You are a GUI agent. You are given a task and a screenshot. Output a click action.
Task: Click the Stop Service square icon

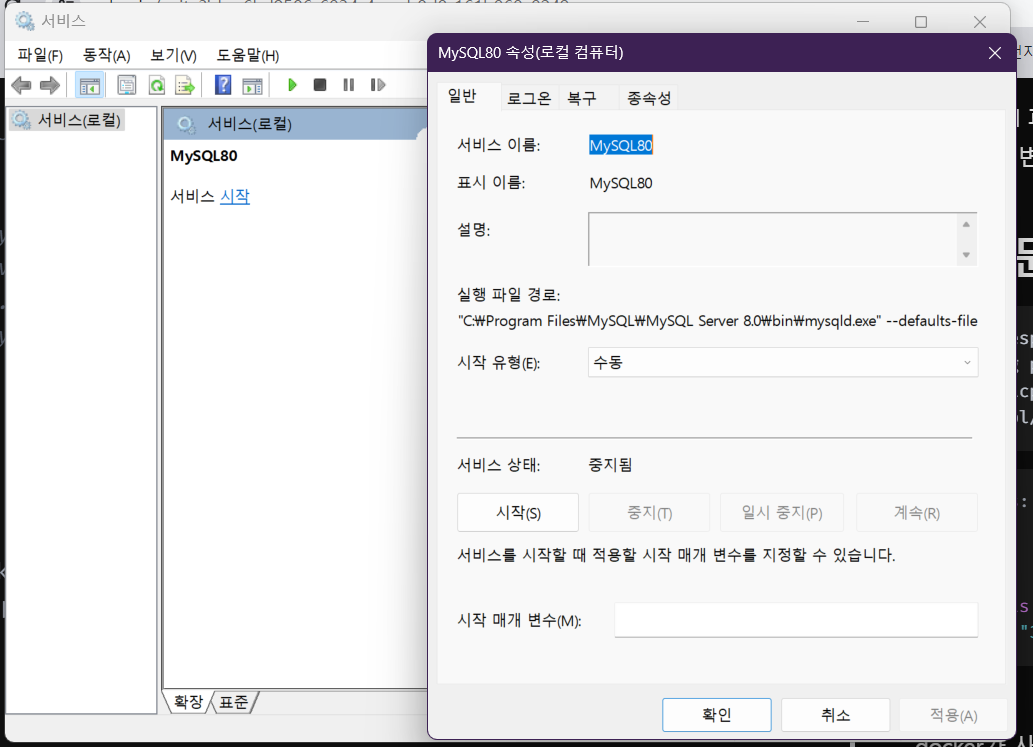[x=320, y=84]
